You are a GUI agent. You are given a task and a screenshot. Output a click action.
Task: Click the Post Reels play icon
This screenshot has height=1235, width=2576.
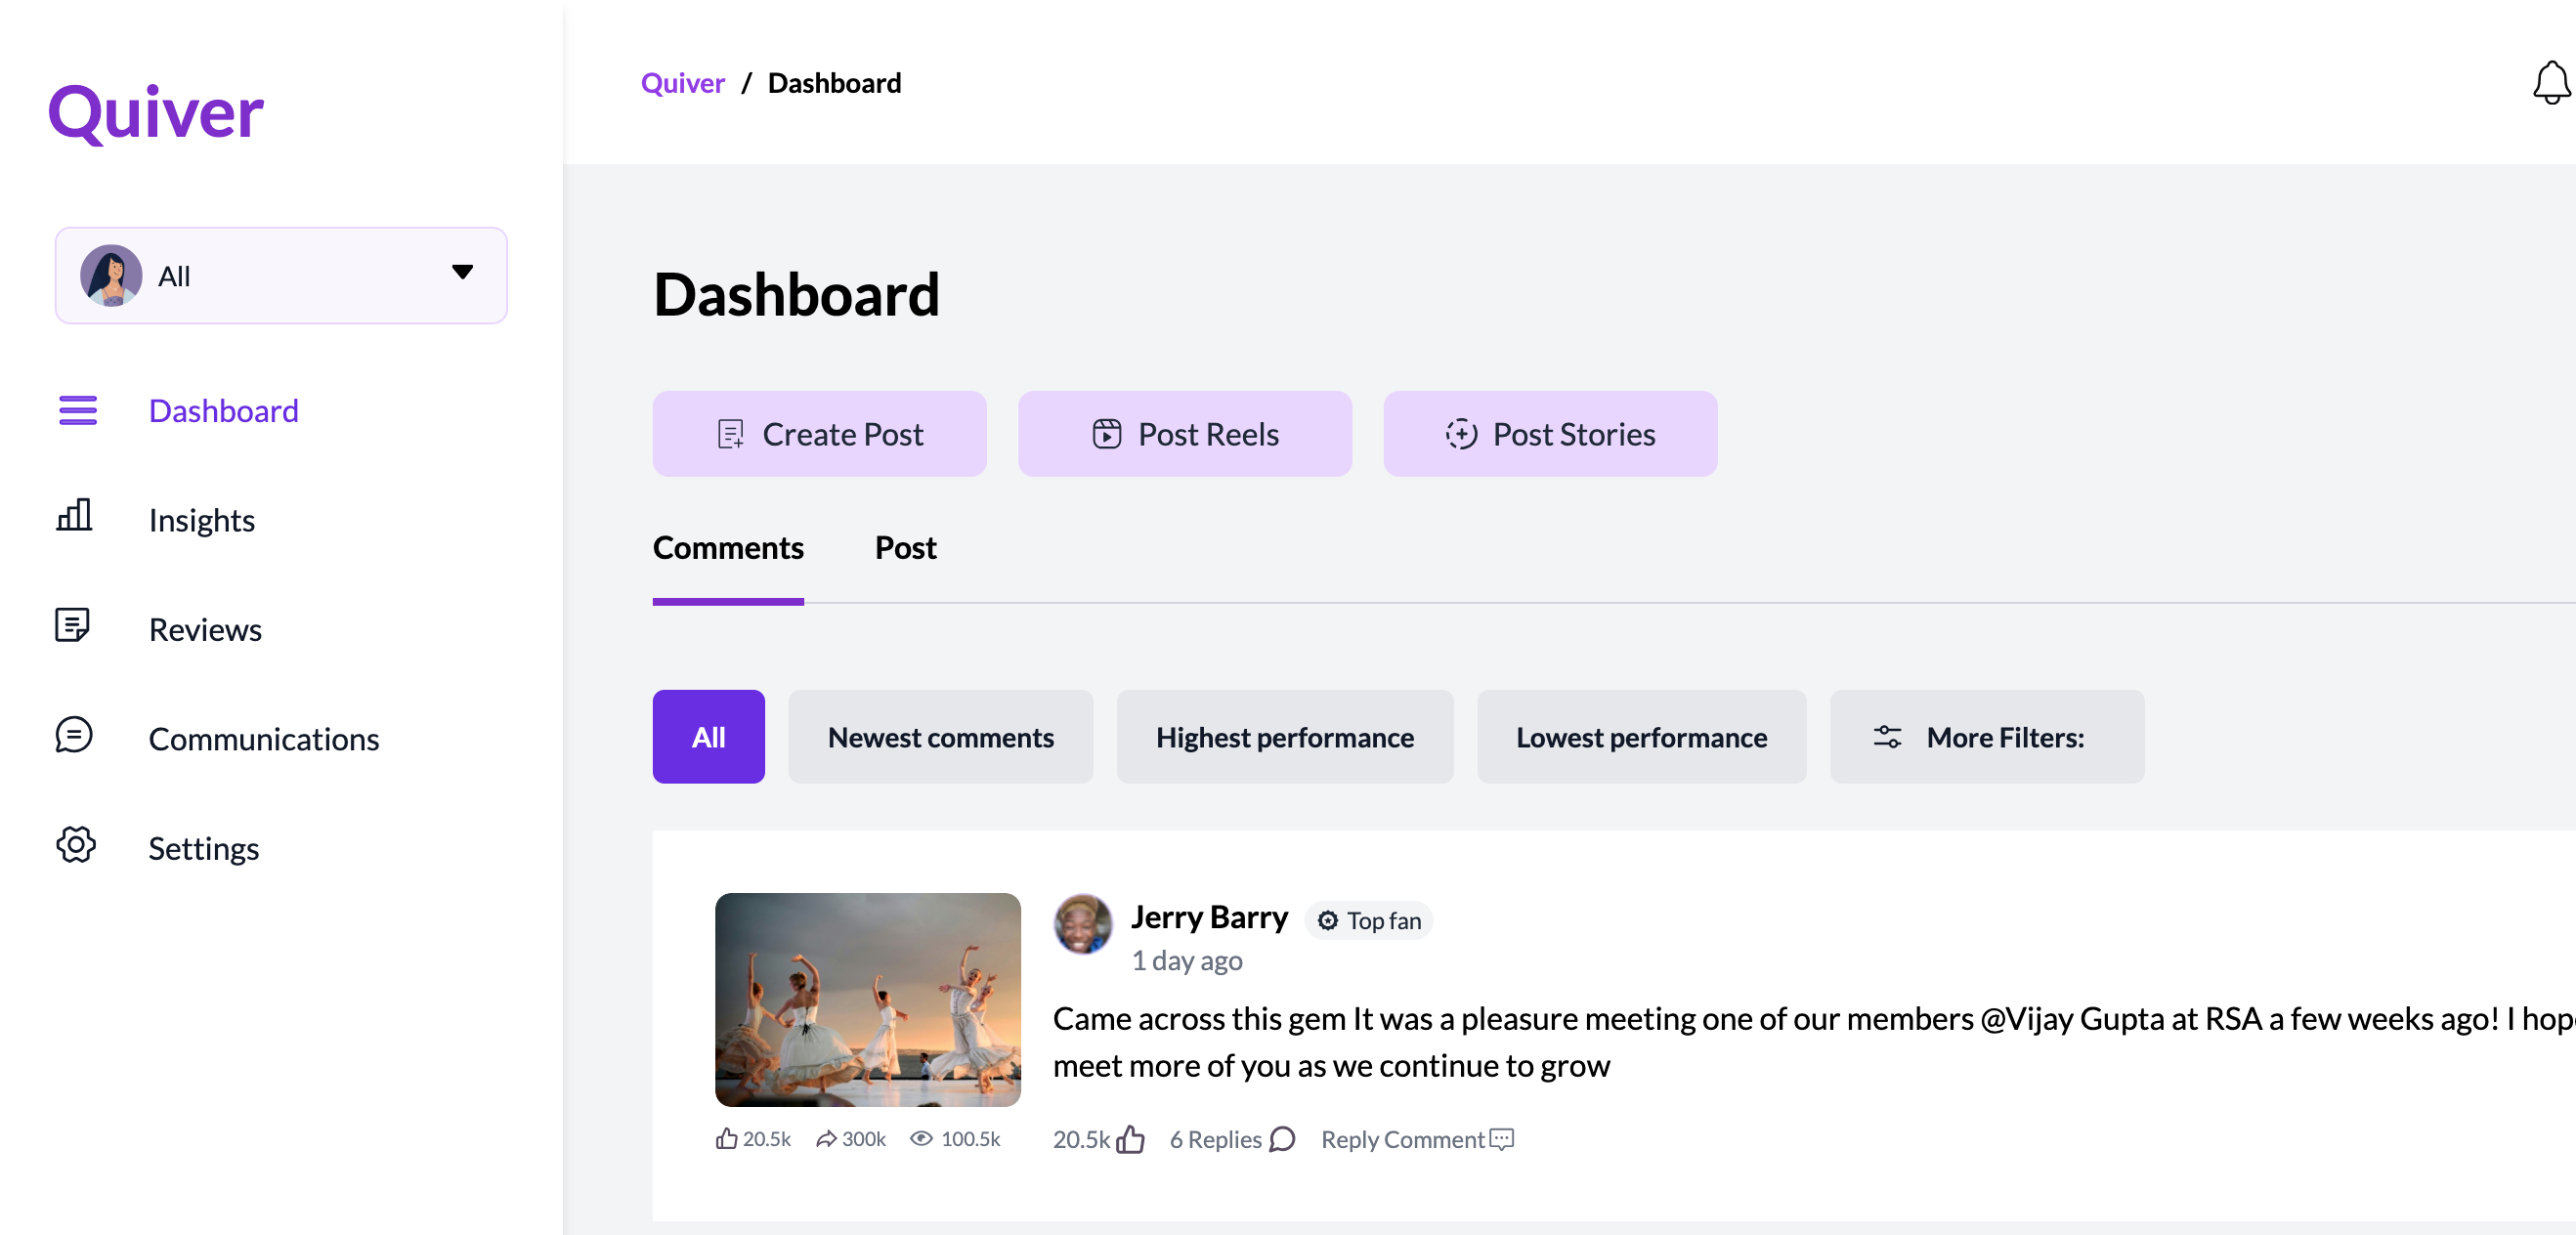coord(1107,434)
